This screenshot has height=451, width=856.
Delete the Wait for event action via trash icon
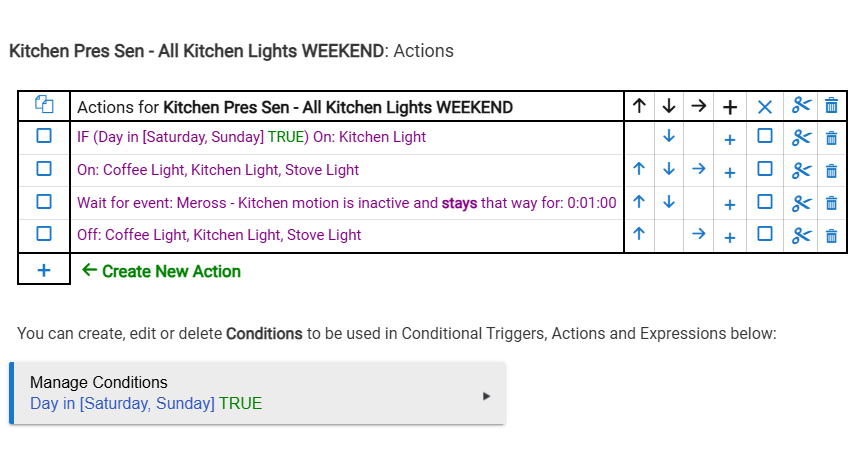[x=831, y=203]
